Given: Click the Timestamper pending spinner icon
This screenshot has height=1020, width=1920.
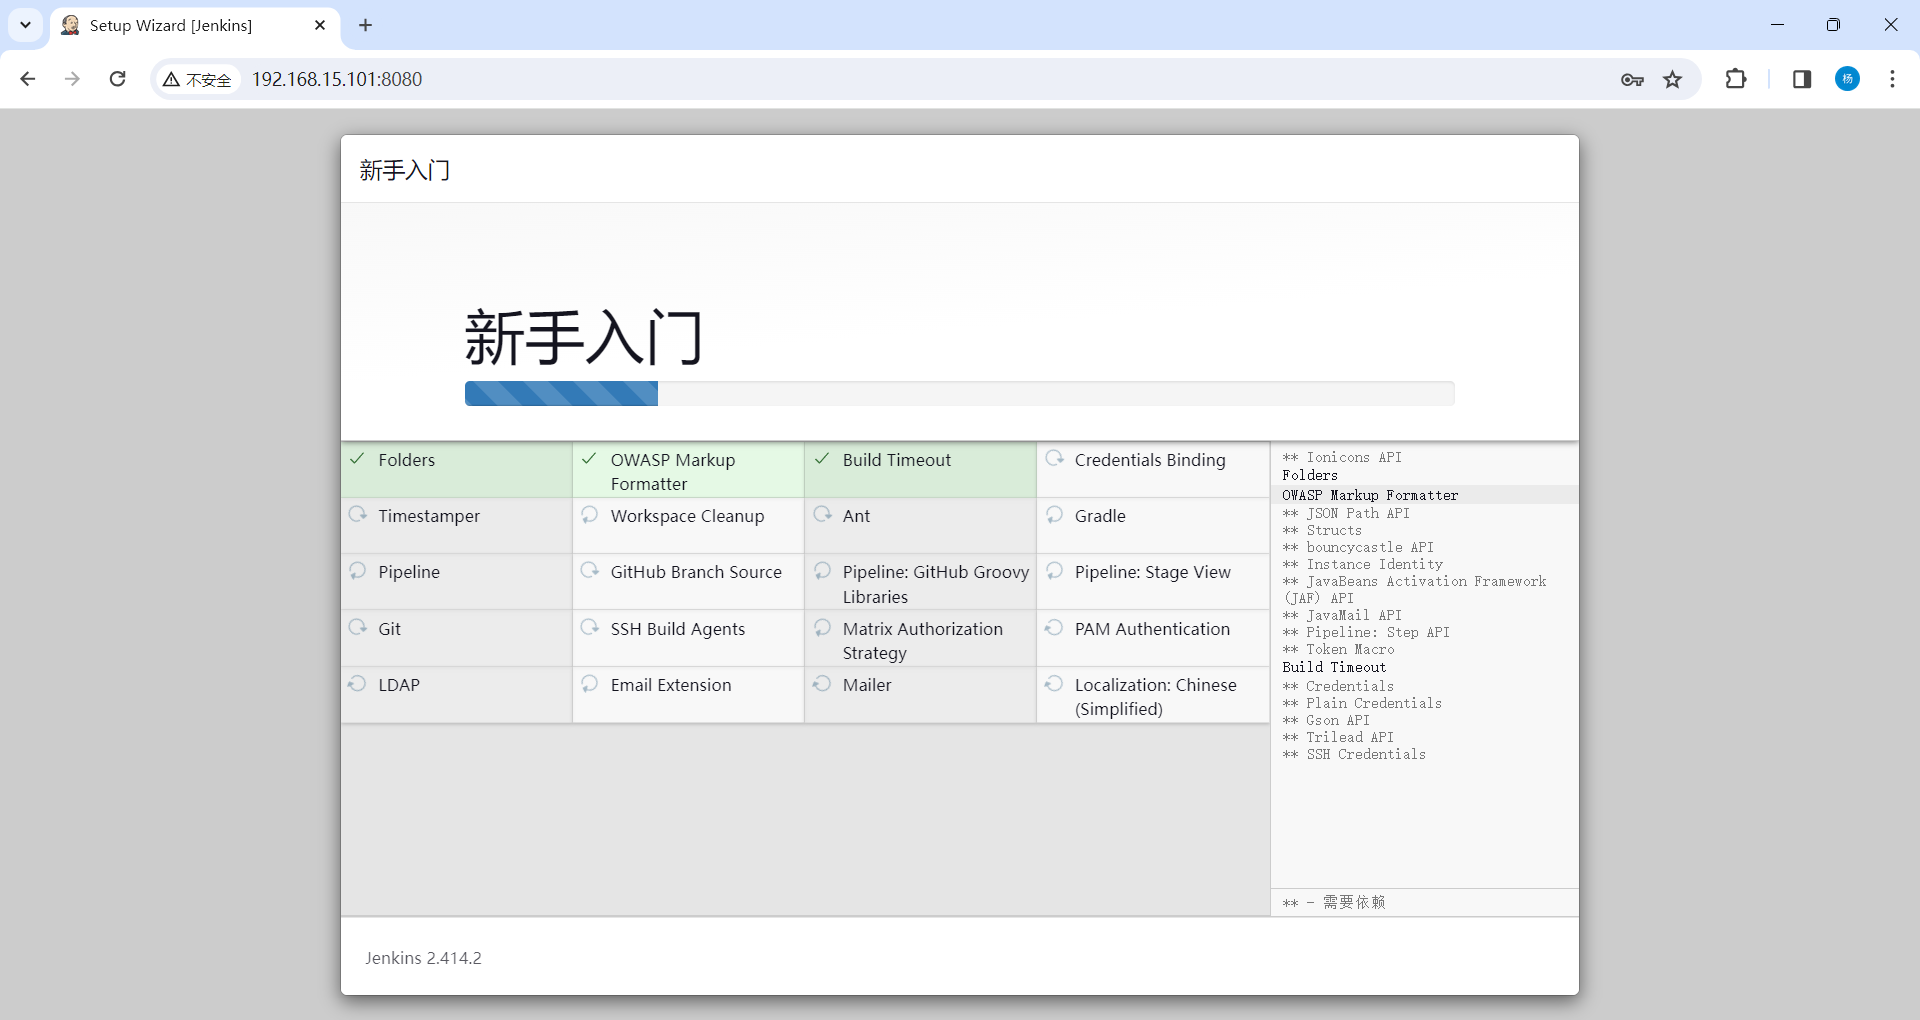Looking at the screenshot, I should coord(357,515).
